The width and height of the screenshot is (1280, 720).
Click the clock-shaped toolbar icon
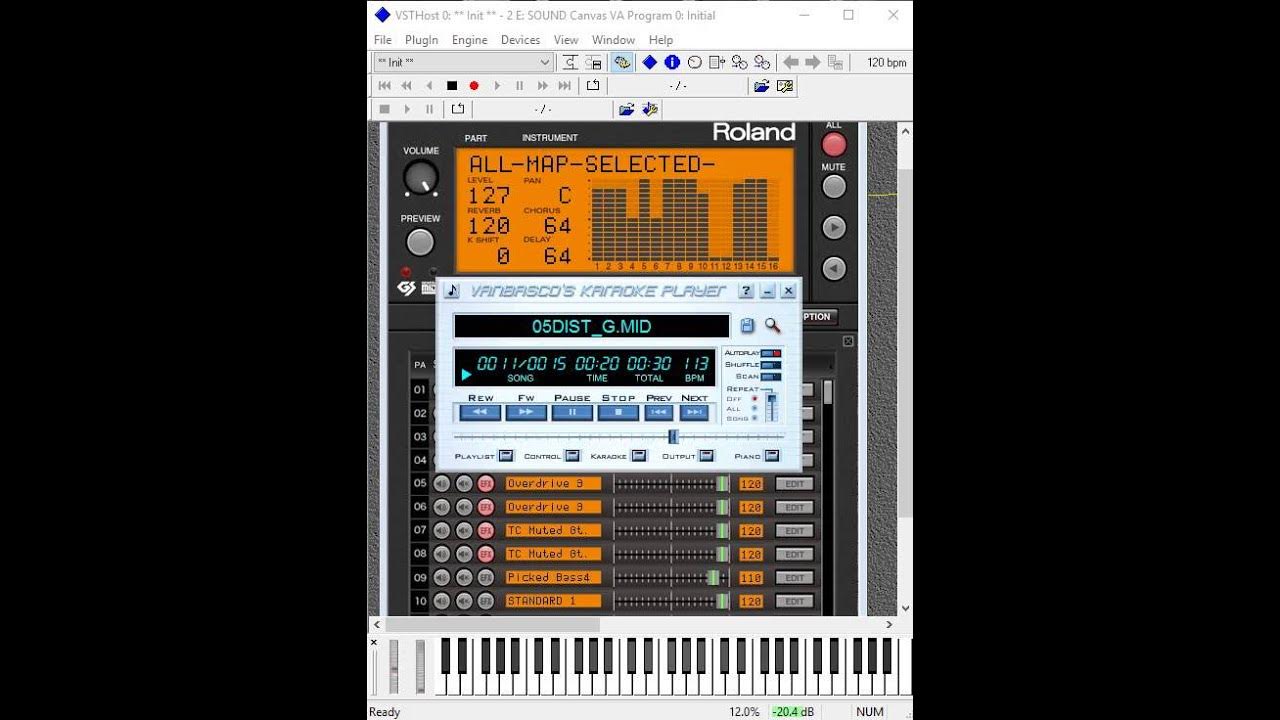pyautogui.click(x=695, y=62)
